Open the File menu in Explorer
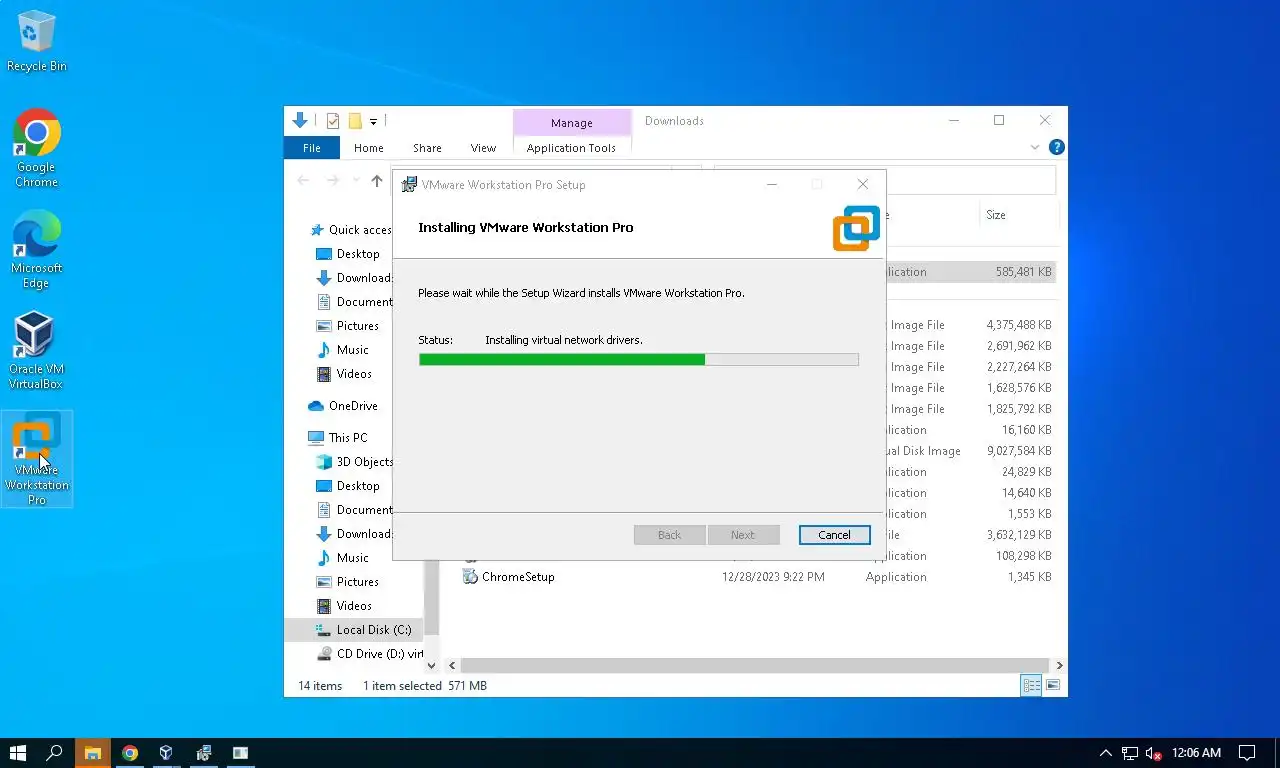This screenshot has width=1280, height=768. coord(312,148)
